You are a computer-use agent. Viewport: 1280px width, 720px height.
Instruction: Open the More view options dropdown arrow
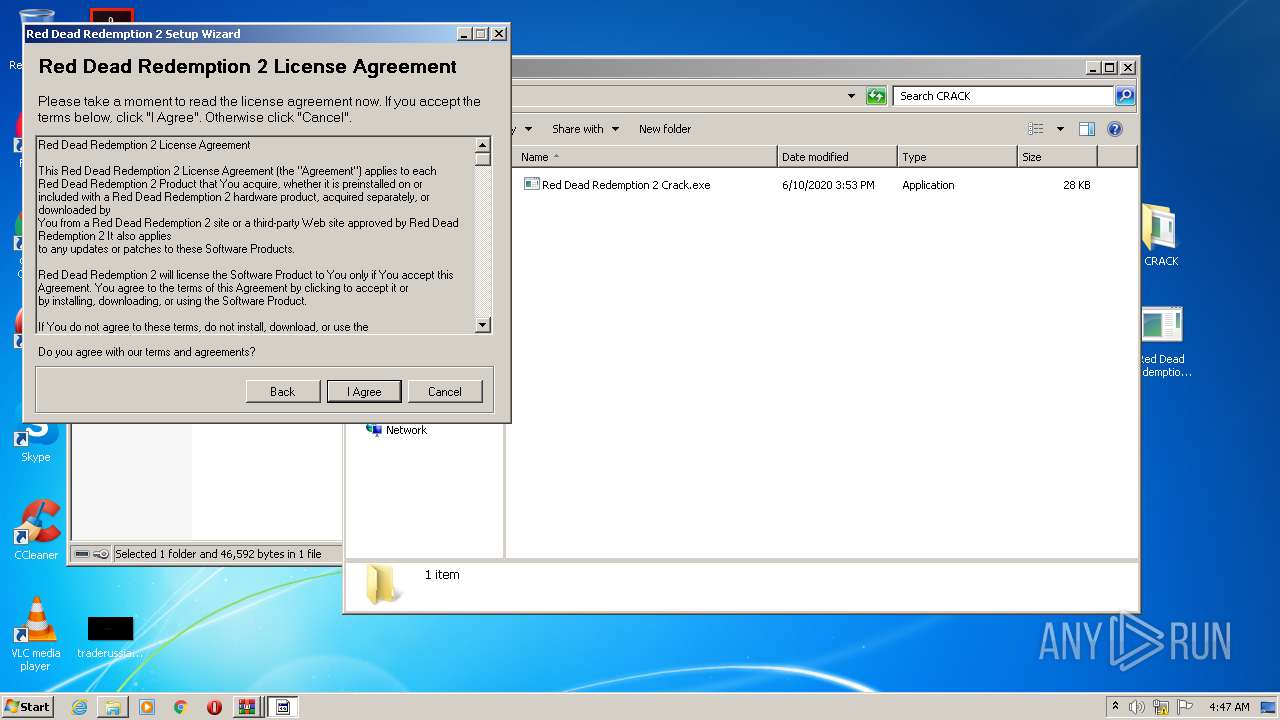click(1060, 129)
